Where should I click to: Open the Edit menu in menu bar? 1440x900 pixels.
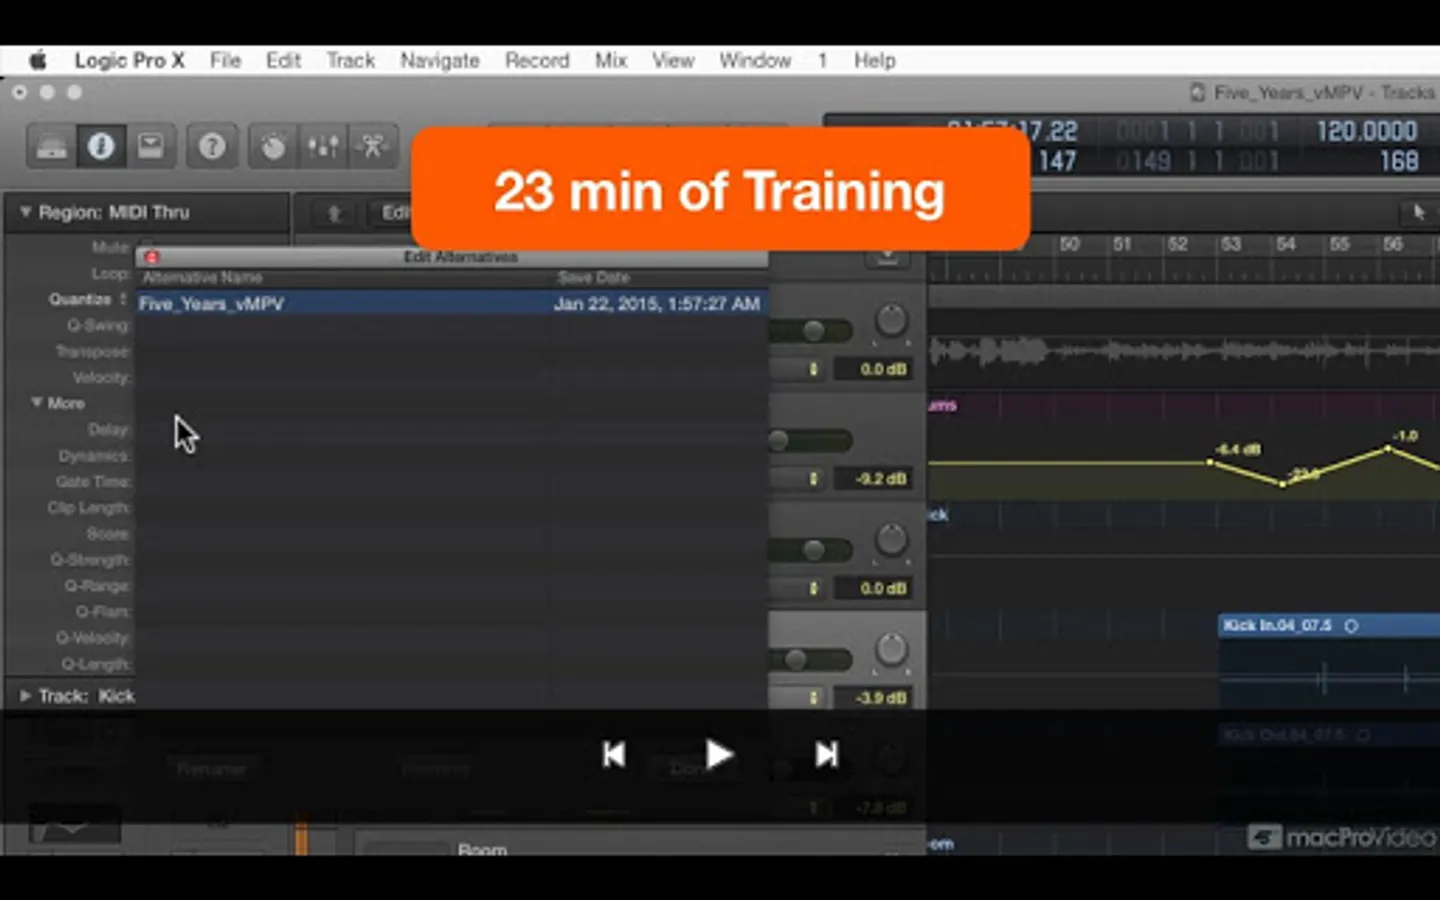click(x=283, y=61)
